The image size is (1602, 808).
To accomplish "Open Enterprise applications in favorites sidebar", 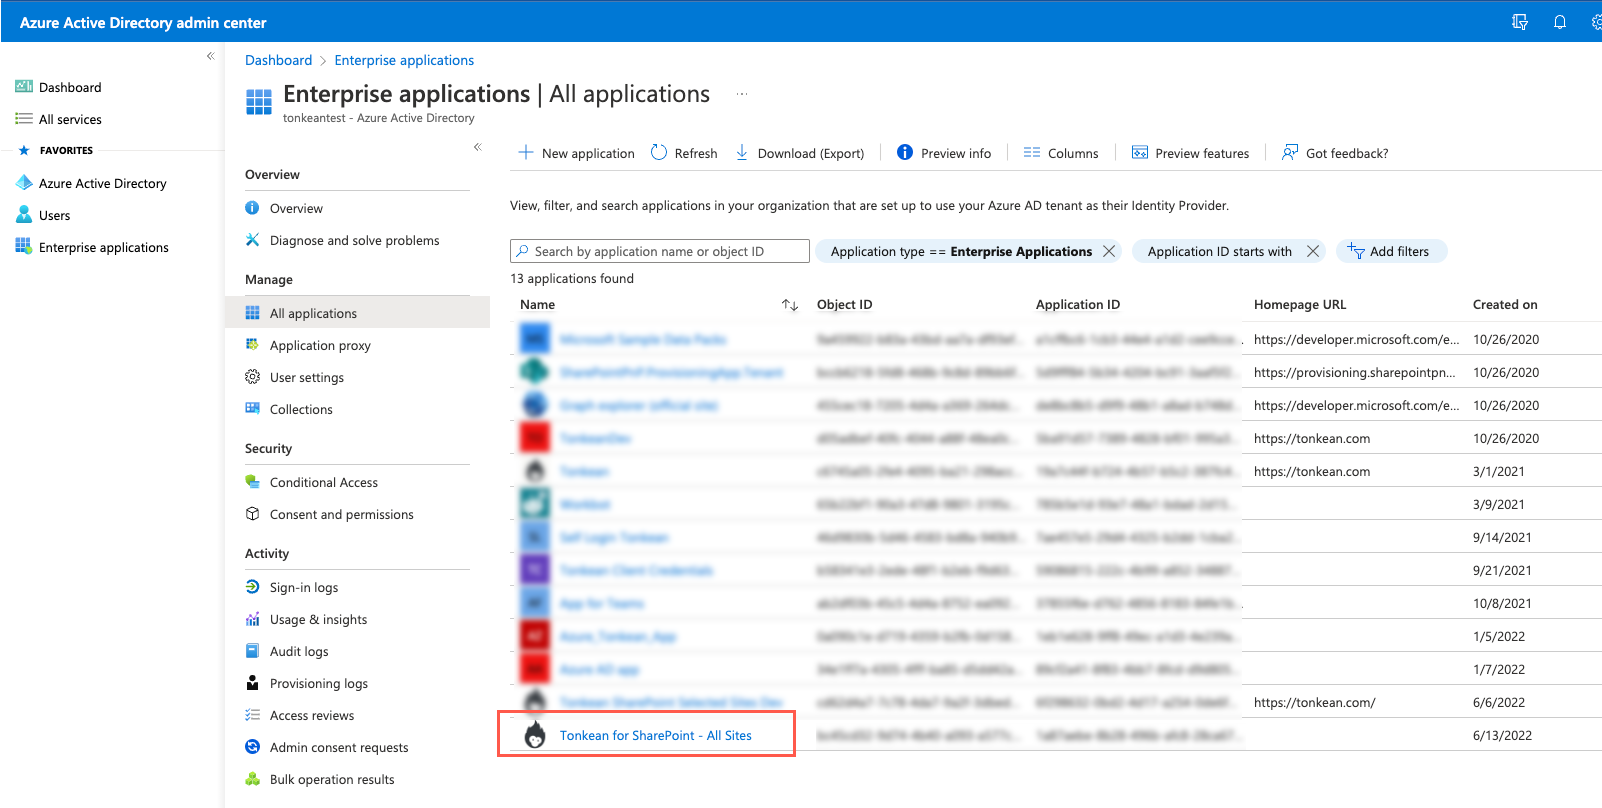I will click(x=103, y=247).
